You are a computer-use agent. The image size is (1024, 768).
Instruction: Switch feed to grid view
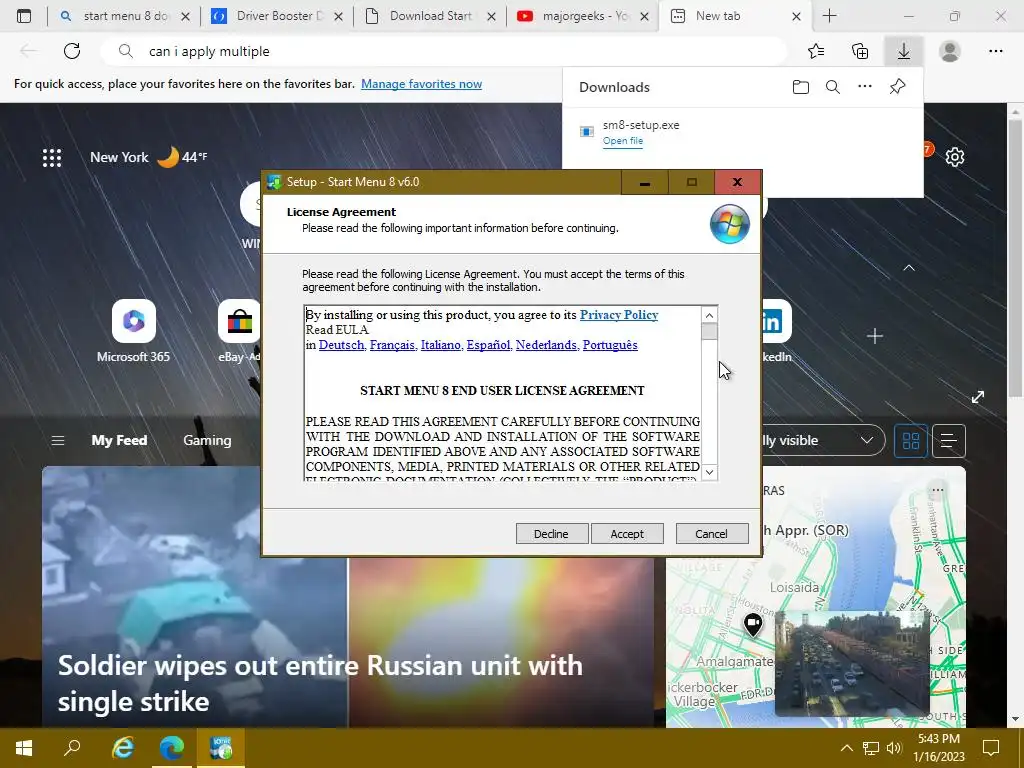(x=910, y=441)
